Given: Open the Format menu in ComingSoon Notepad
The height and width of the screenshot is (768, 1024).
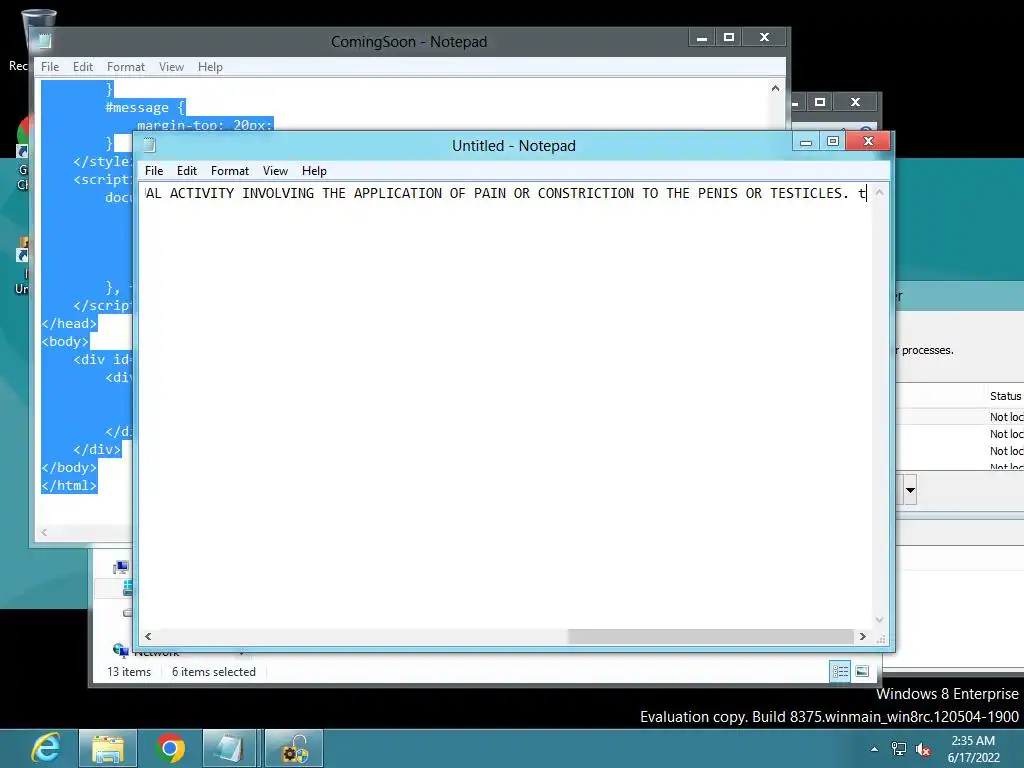Looking at the screenshot, I should point(126,67).
